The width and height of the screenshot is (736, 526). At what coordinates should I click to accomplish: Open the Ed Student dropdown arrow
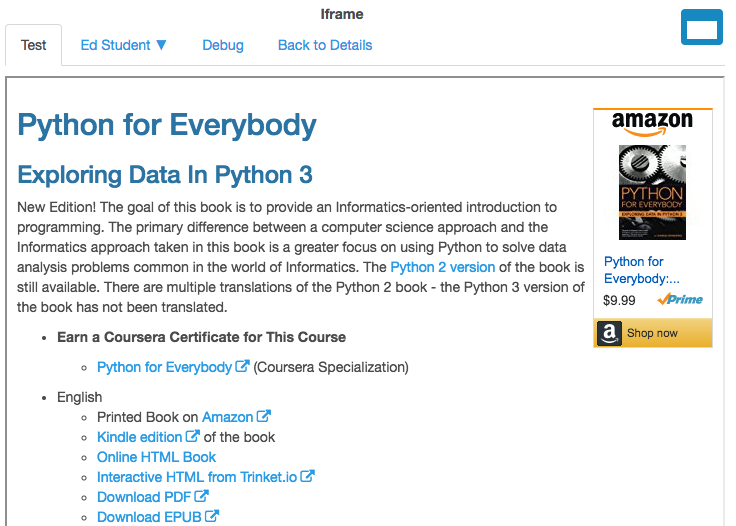pyautogui.click(x=161, y=45)
